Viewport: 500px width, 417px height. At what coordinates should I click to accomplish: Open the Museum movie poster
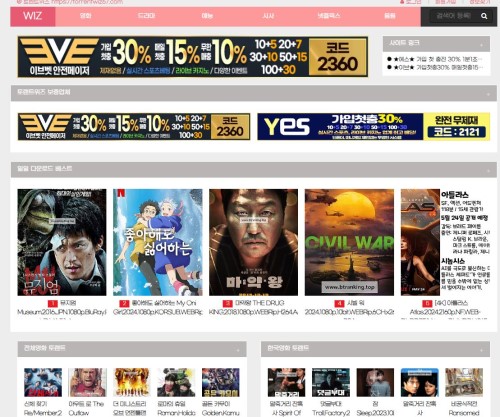[62, 242]
